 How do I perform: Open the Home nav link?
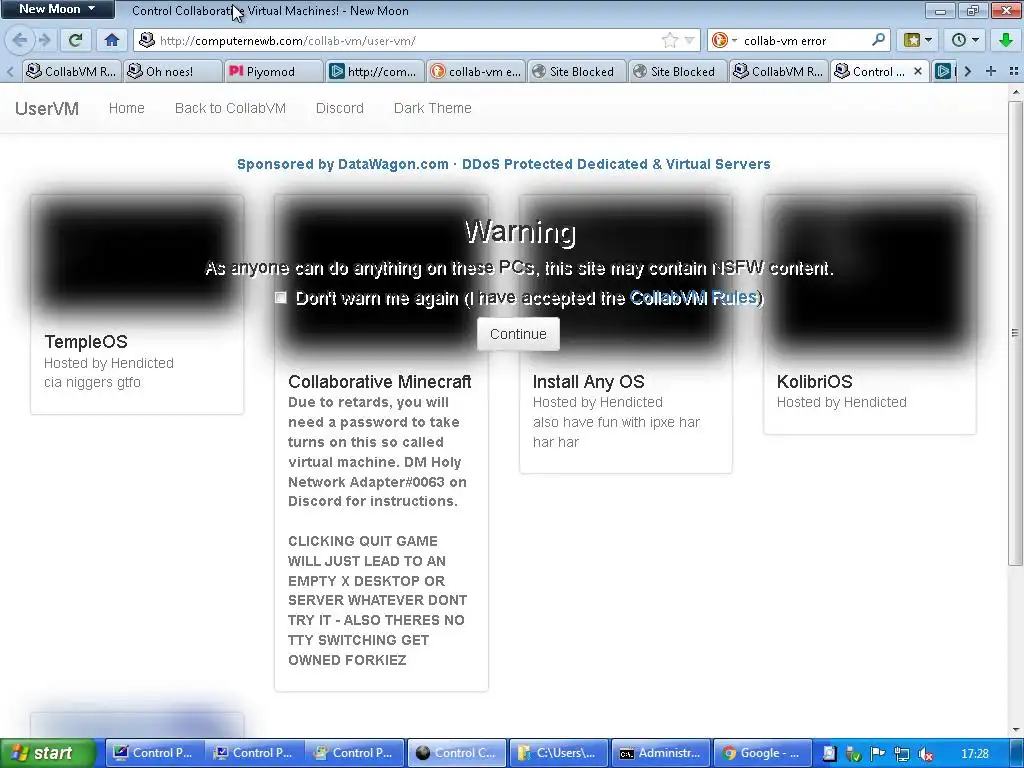127,108
